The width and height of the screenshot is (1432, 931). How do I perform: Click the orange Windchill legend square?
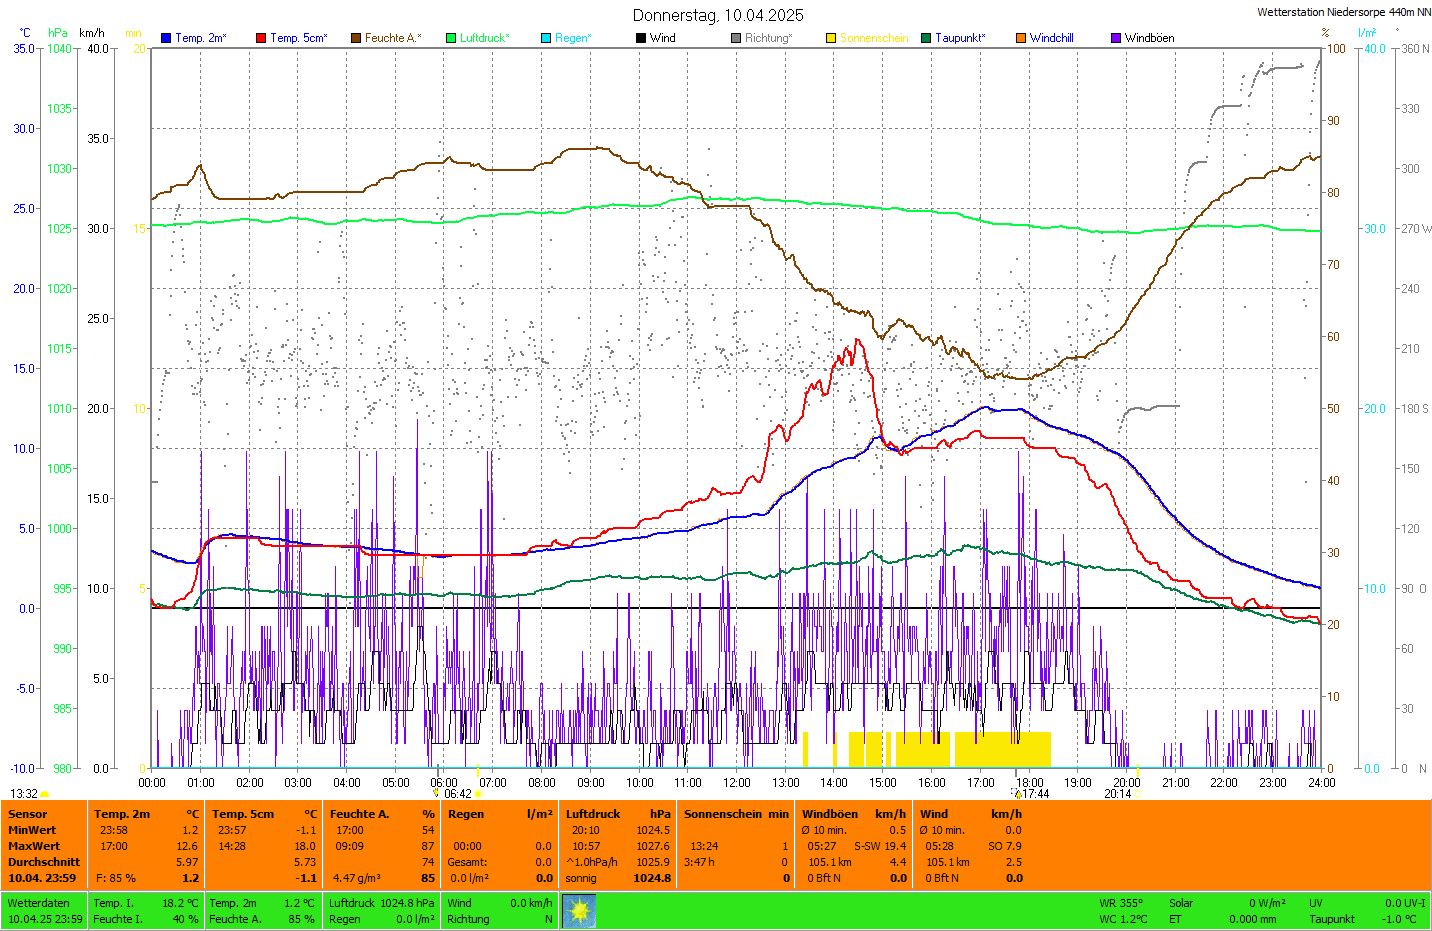(1021, 38)
